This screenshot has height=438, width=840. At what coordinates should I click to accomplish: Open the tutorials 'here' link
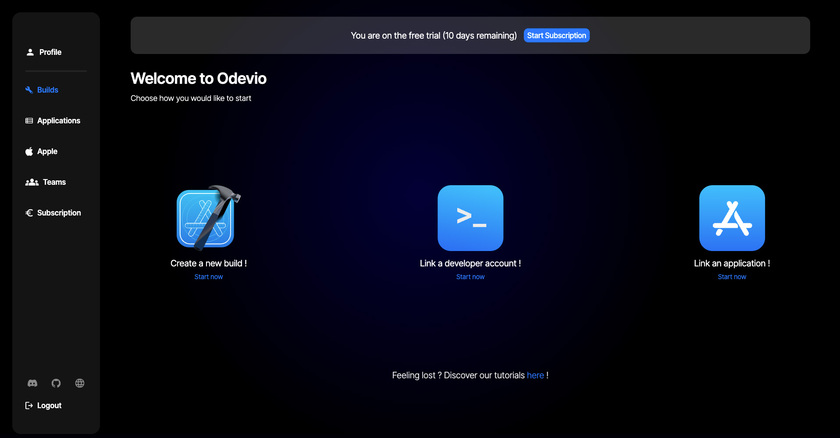(x=535, y=375)
